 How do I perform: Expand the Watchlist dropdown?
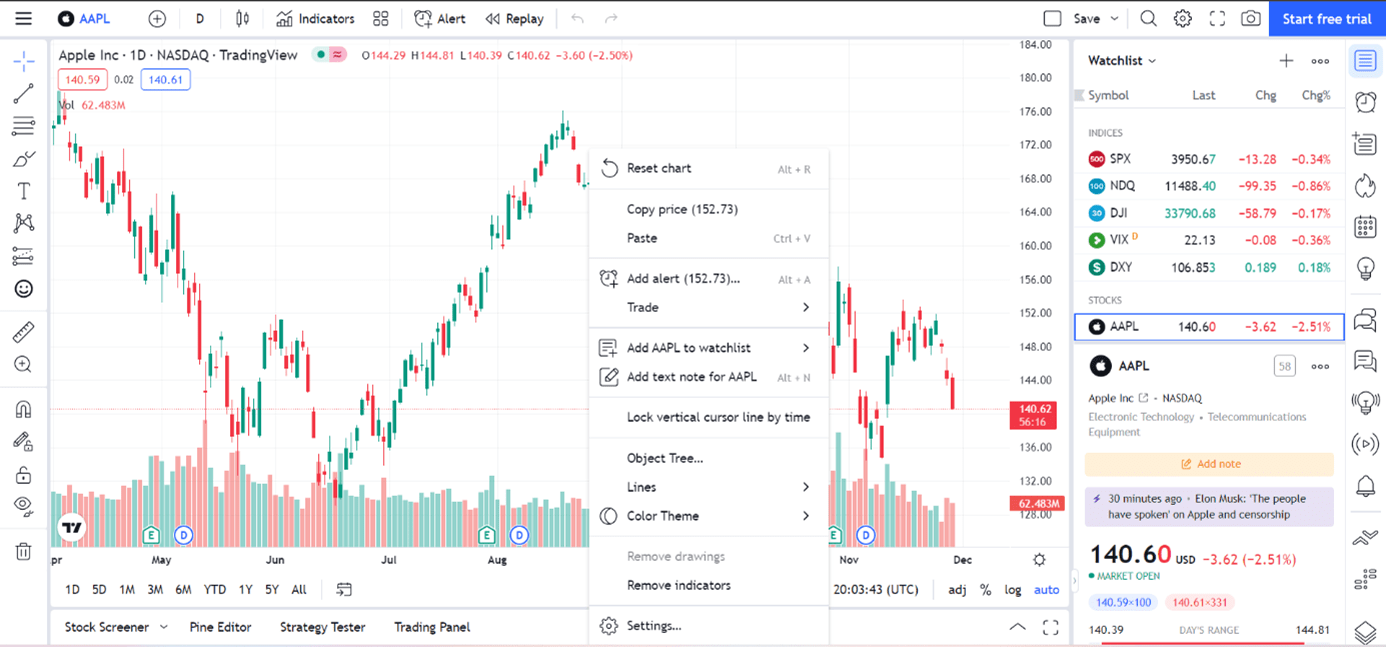(1122, 61)
